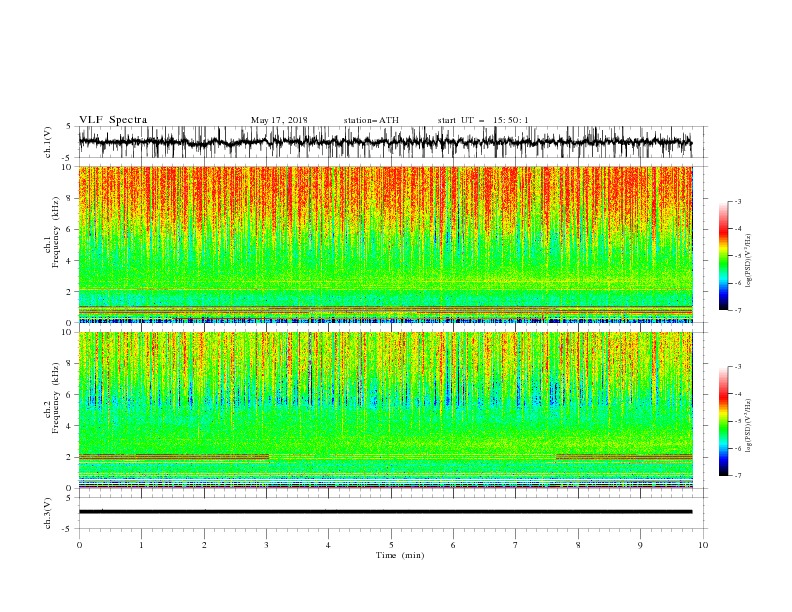The width and height of the screenshot is (792, 612).
Task: Click the ch.1 PSD color bar
Action: pyautogui.click(x=723, y=255)
